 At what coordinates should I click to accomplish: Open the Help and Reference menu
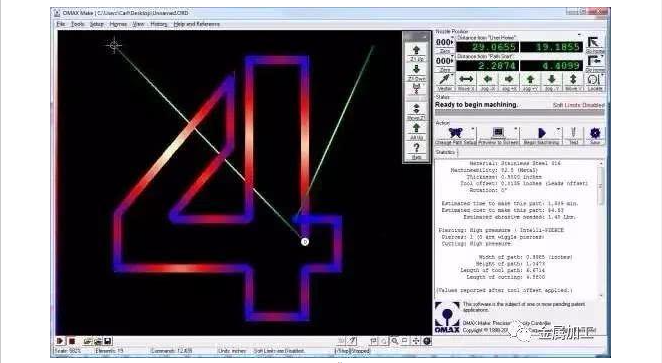pyautogui.click(x=197, y=24)
